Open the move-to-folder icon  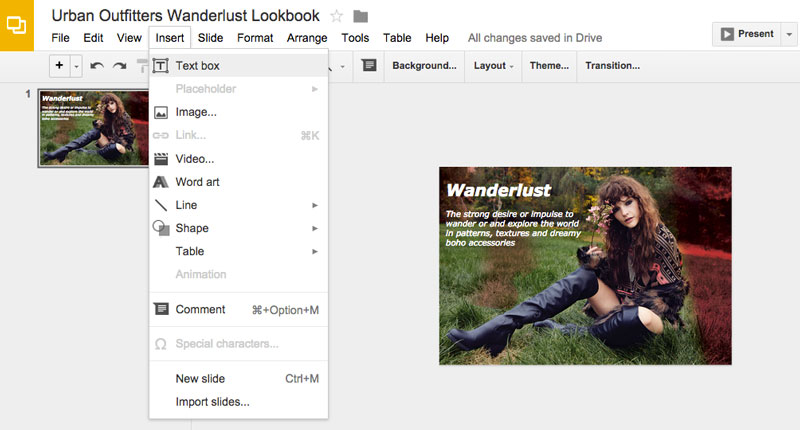[361, 16]
